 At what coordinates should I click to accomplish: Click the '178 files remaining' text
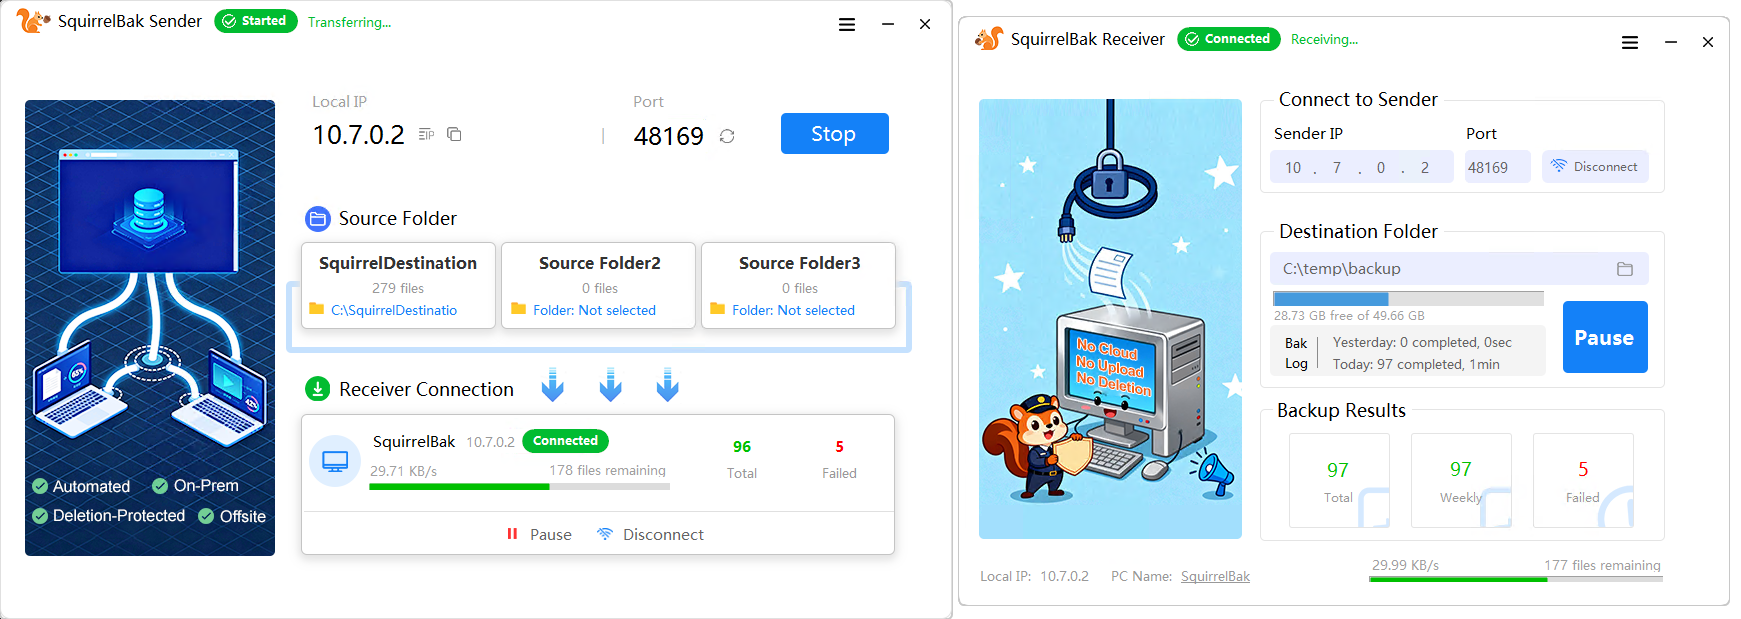pos(607,470)
